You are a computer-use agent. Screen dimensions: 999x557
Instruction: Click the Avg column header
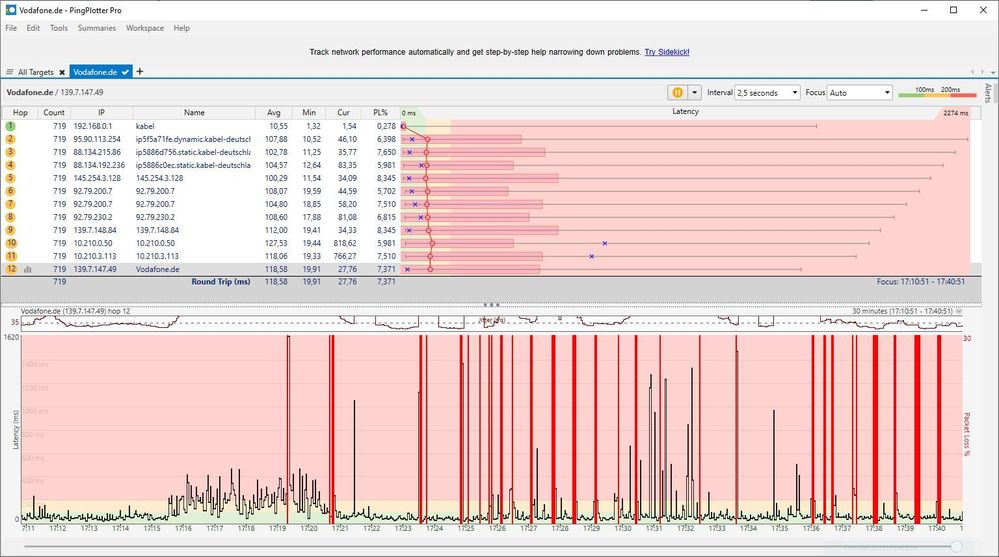pos(273,112)
